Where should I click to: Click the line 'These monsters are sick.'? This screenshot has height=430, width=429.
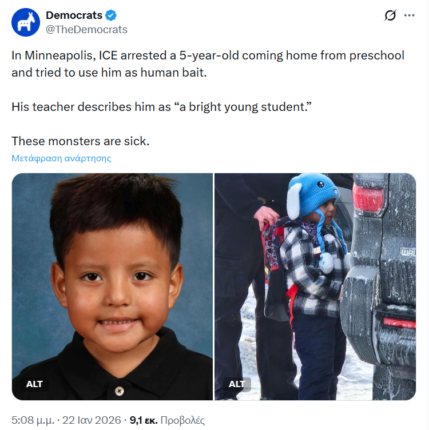(80, 141)
